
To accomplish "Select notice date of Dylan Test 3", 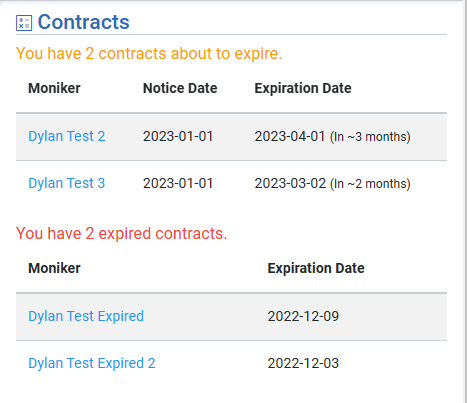I will coord(178,183).
